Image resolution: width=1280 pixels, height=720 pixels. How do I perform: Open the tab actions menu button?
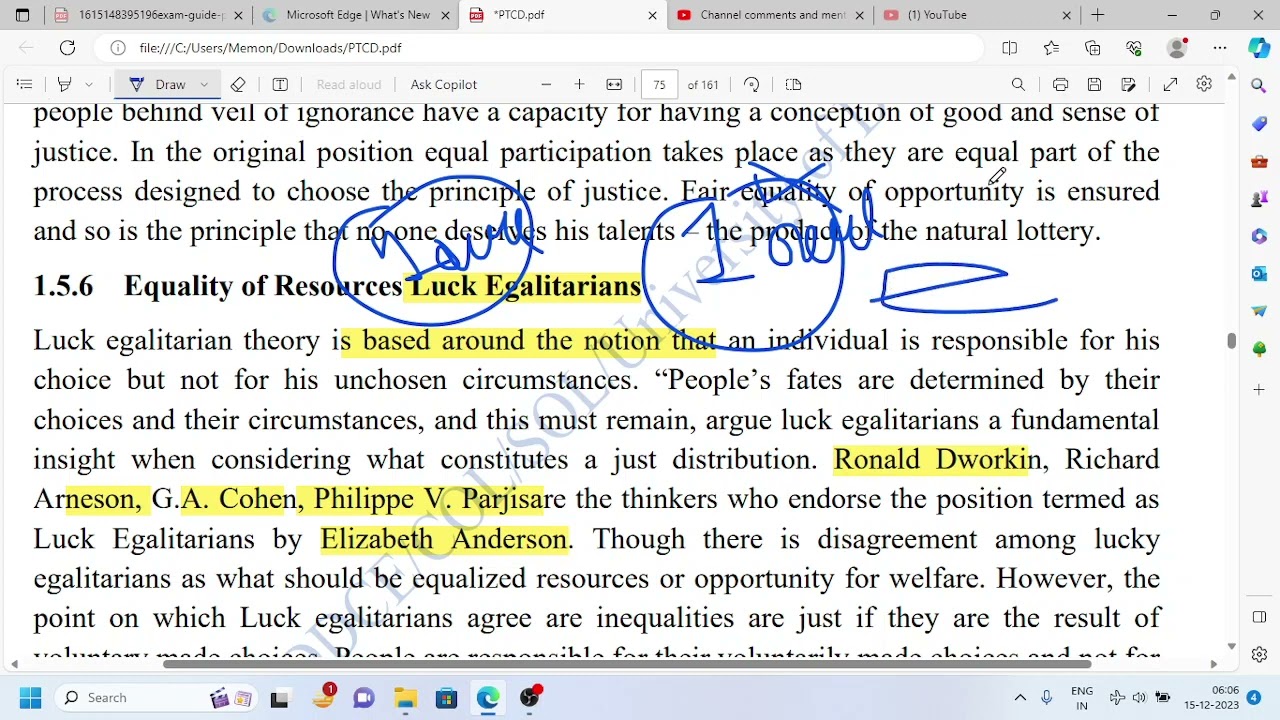pos(22,15)
